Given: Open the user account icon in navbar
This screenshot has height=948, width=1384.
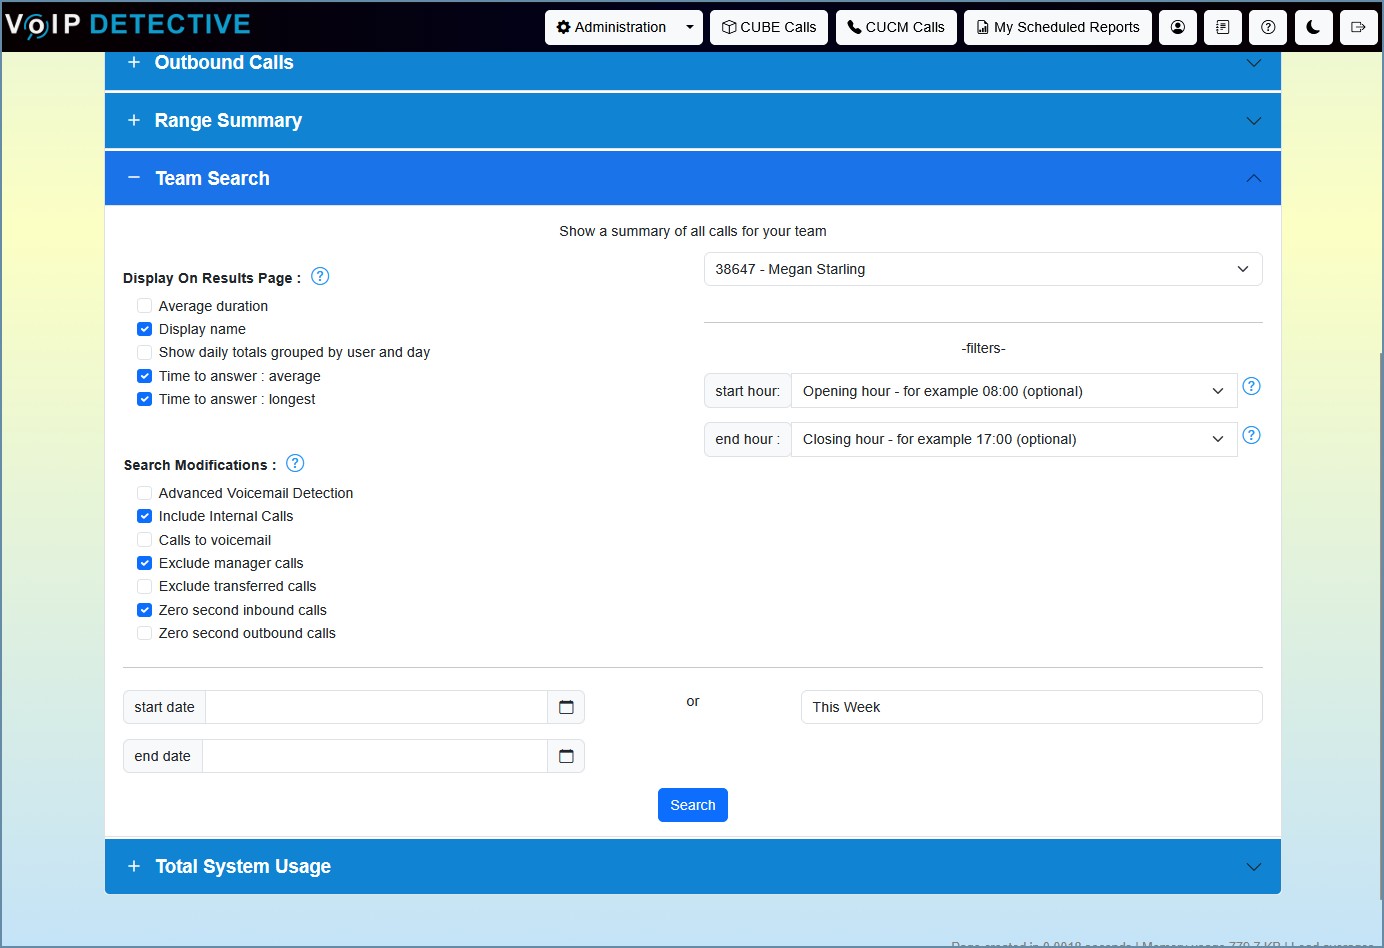Looking at the screenshot, I should coord(1178,28).
